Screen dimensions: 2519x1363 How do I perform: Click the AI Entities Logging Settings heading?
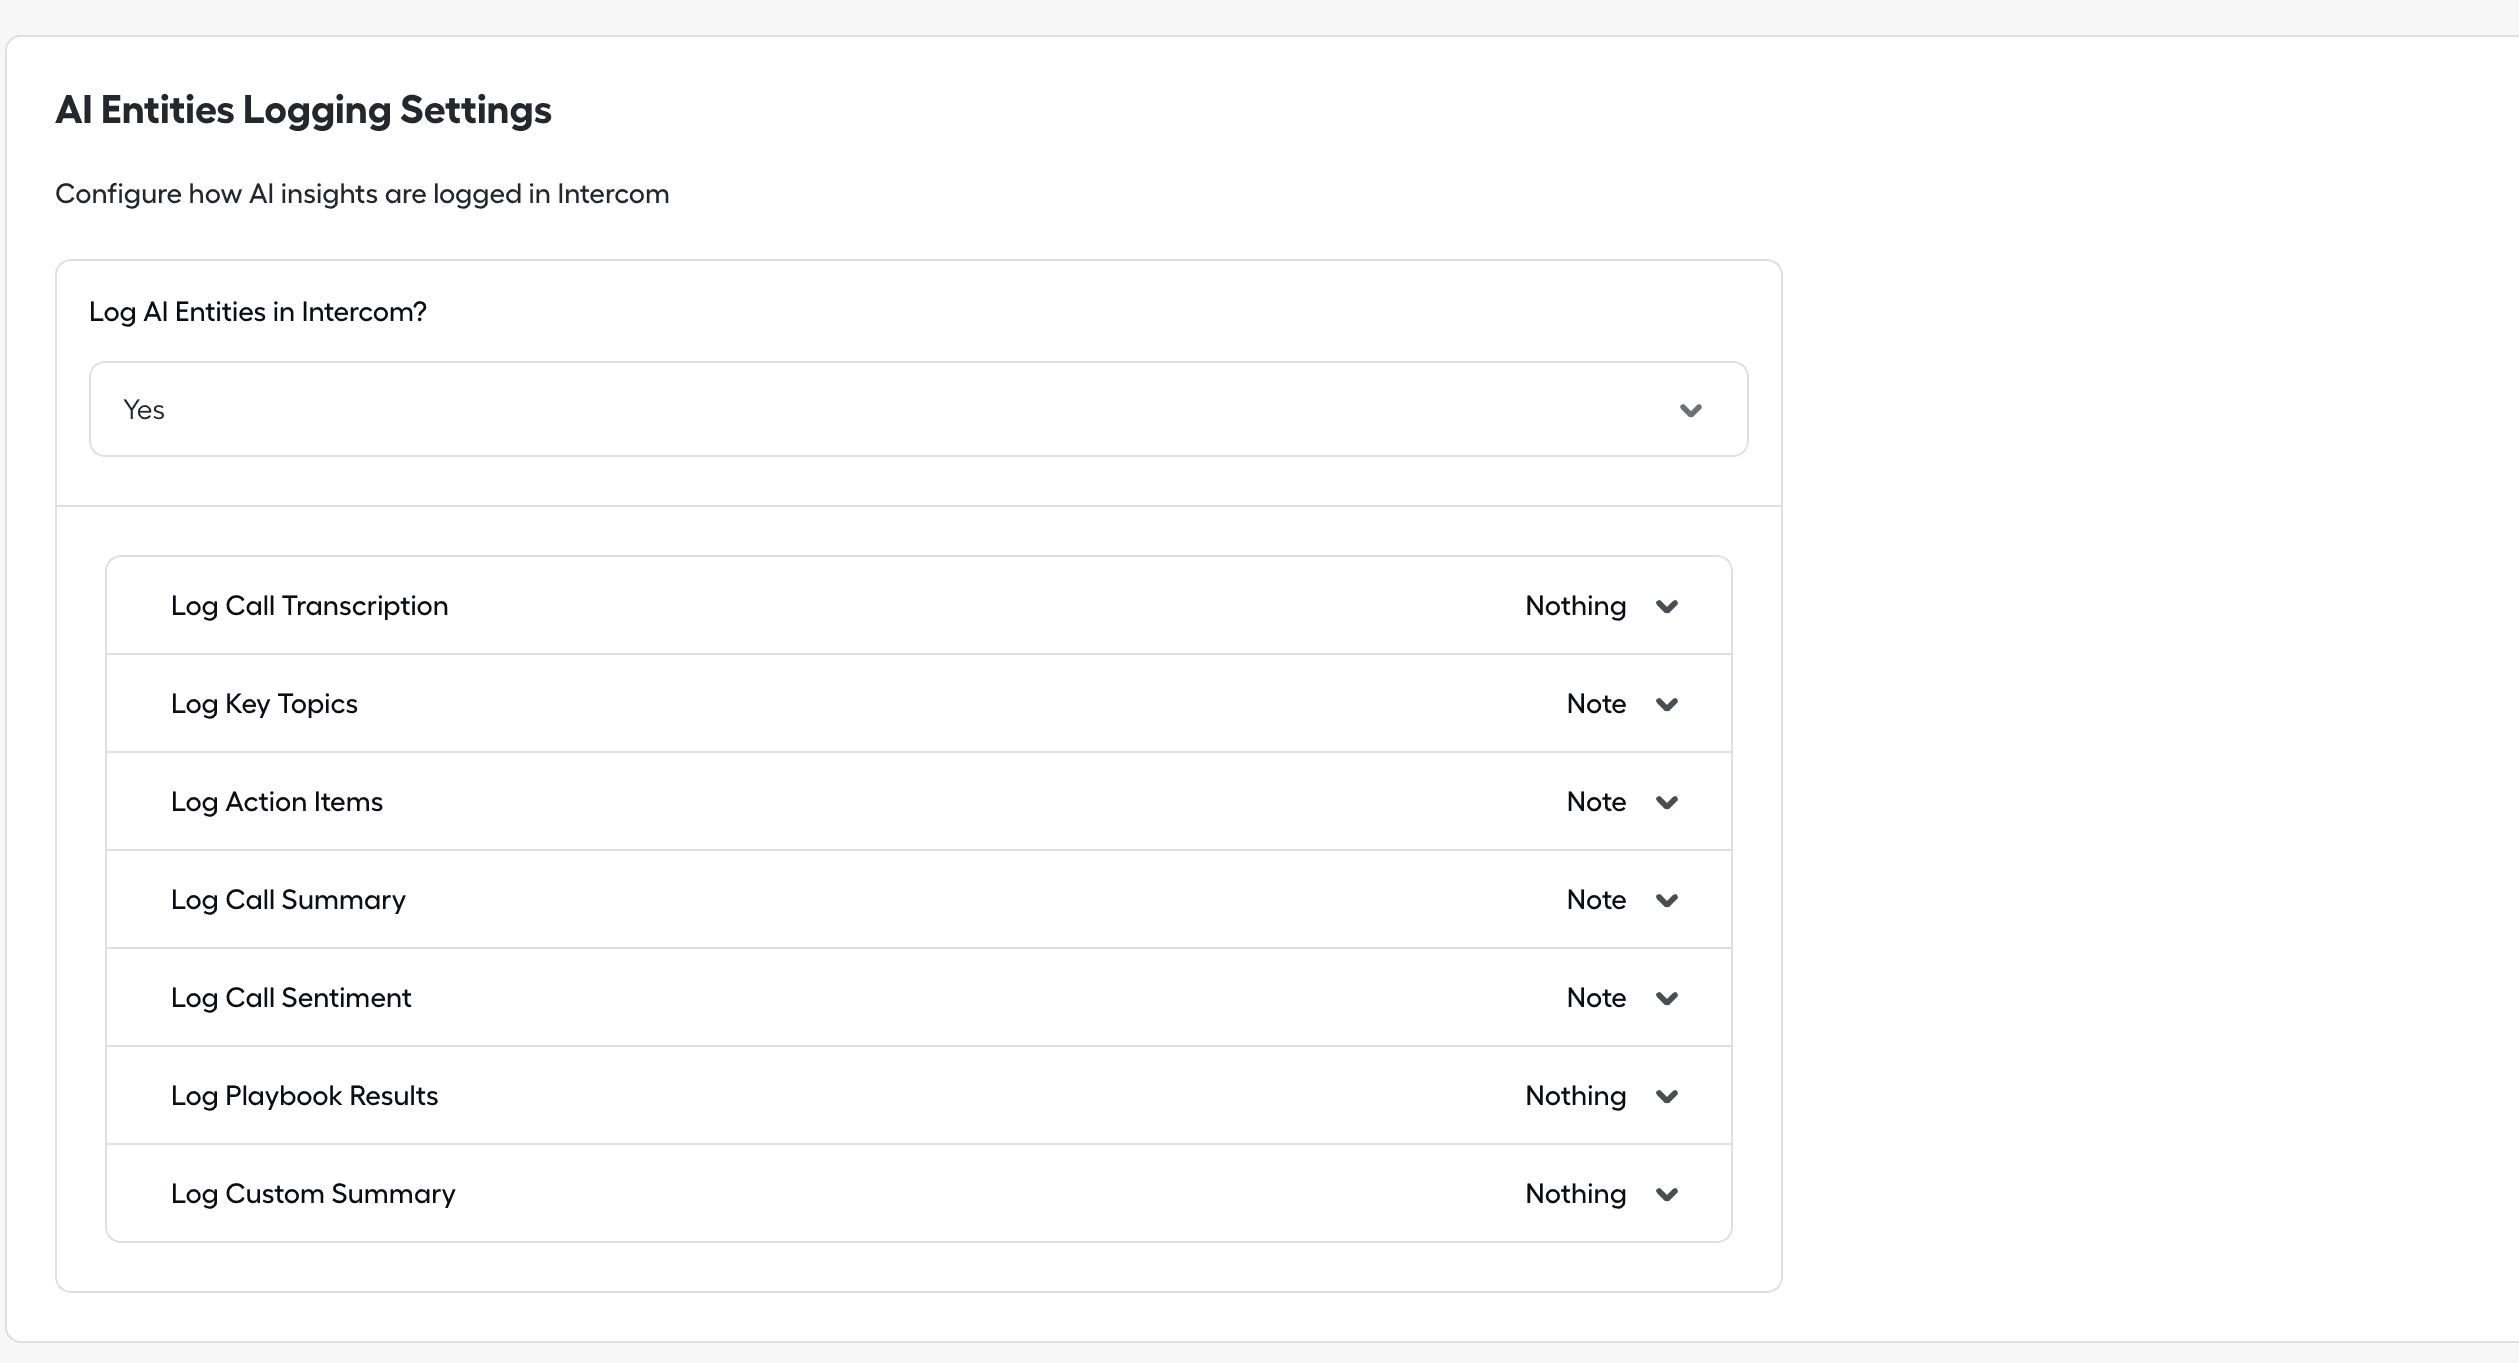click(x=303, y=110)
